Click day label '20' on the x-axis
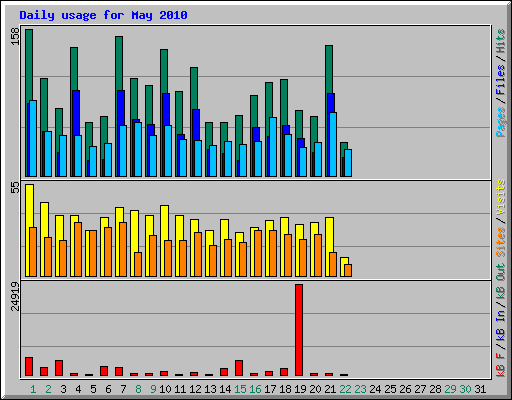 pos(315,389)
